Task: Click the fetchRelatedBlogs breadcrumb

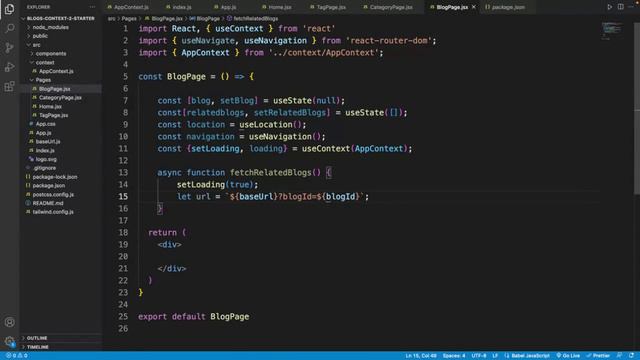Action: click(256, 18)
